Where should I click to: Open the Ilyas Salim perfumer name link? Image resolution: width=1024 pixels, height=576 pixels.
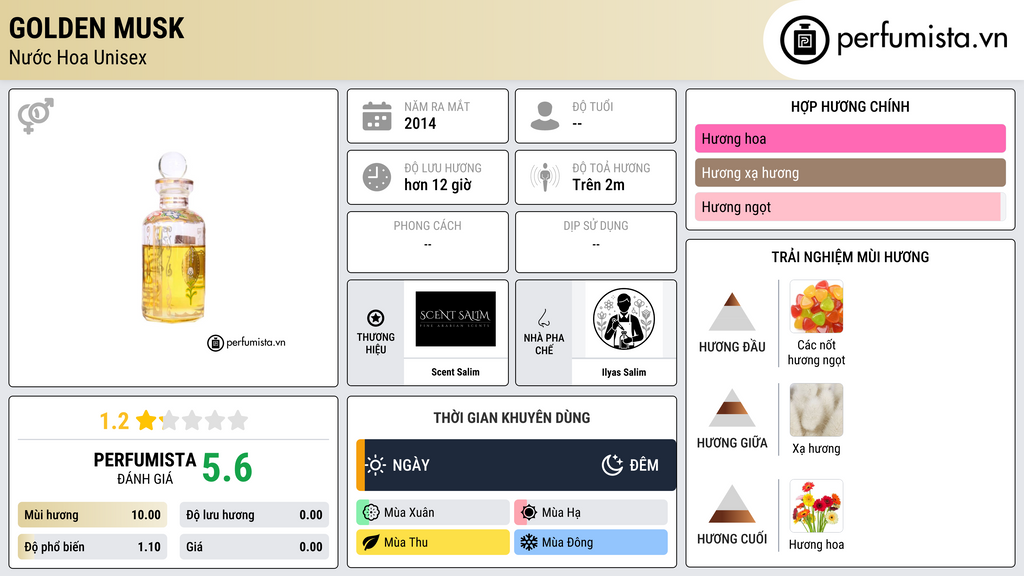coord(624,372)
